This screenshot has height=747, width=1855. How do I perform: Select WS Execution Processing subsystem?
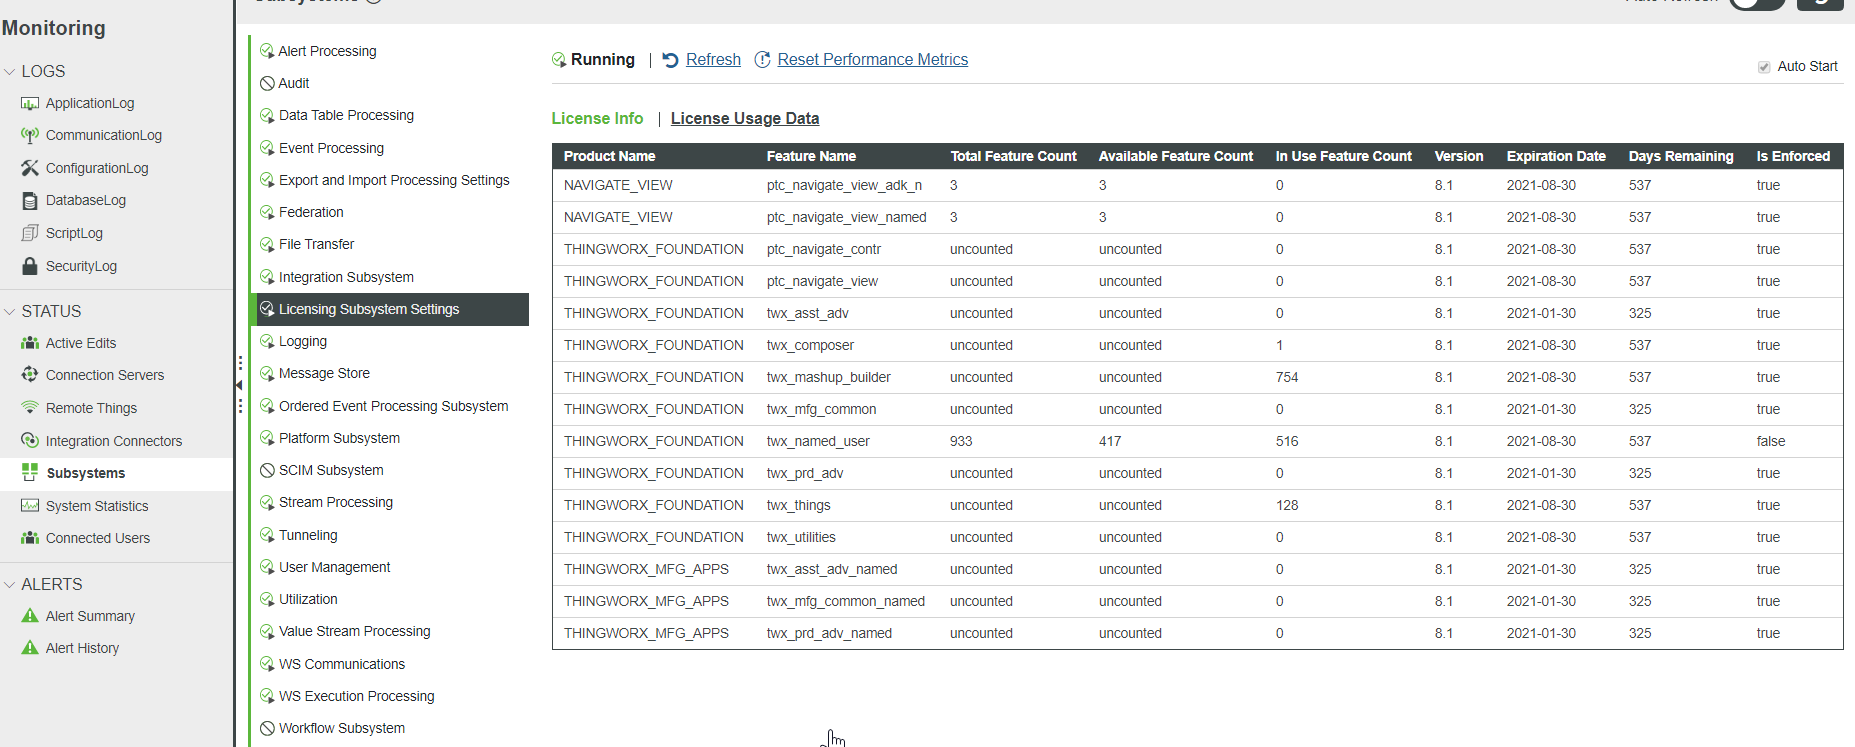click(x=356, y=696)
